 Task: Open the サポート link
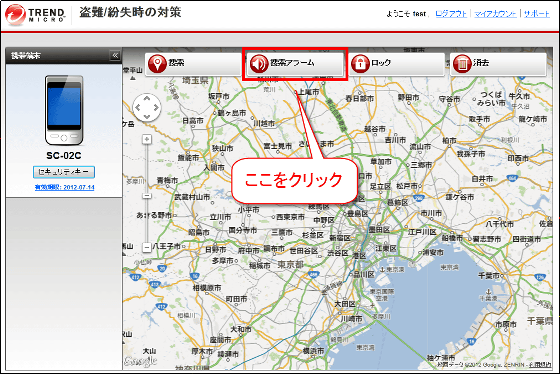coord(536,14)
